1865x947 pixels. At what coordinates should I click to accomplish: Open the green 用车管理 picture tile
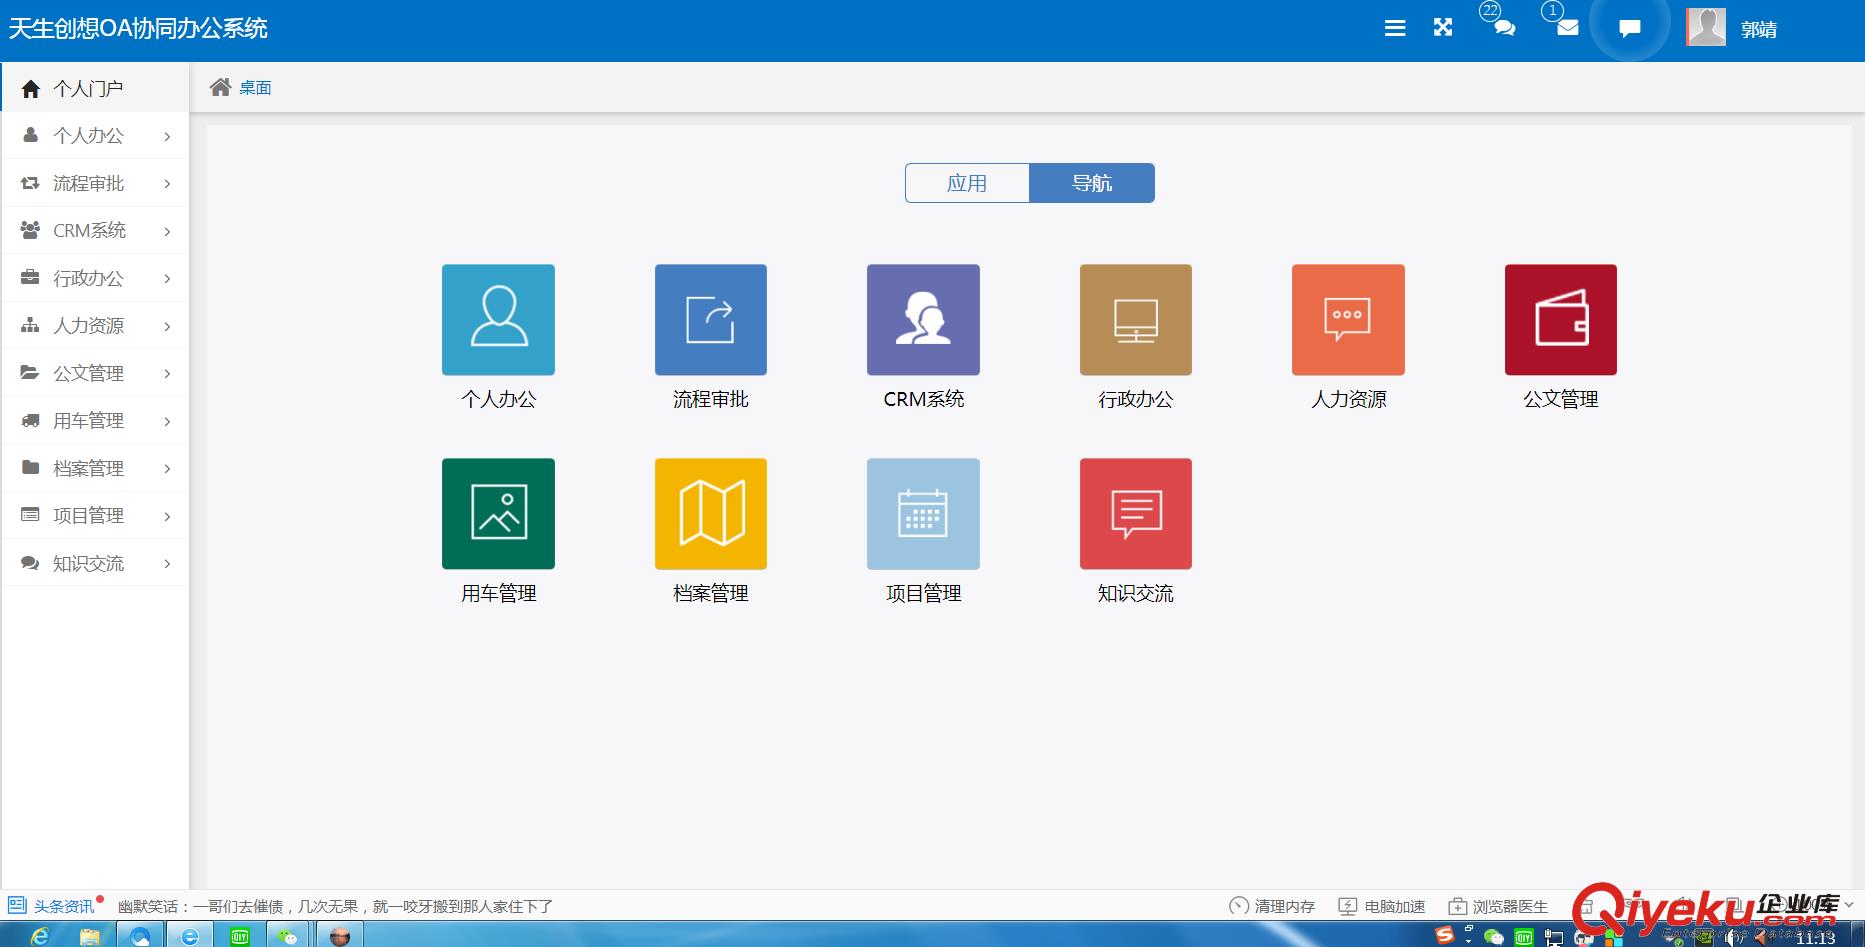point(498,514)
